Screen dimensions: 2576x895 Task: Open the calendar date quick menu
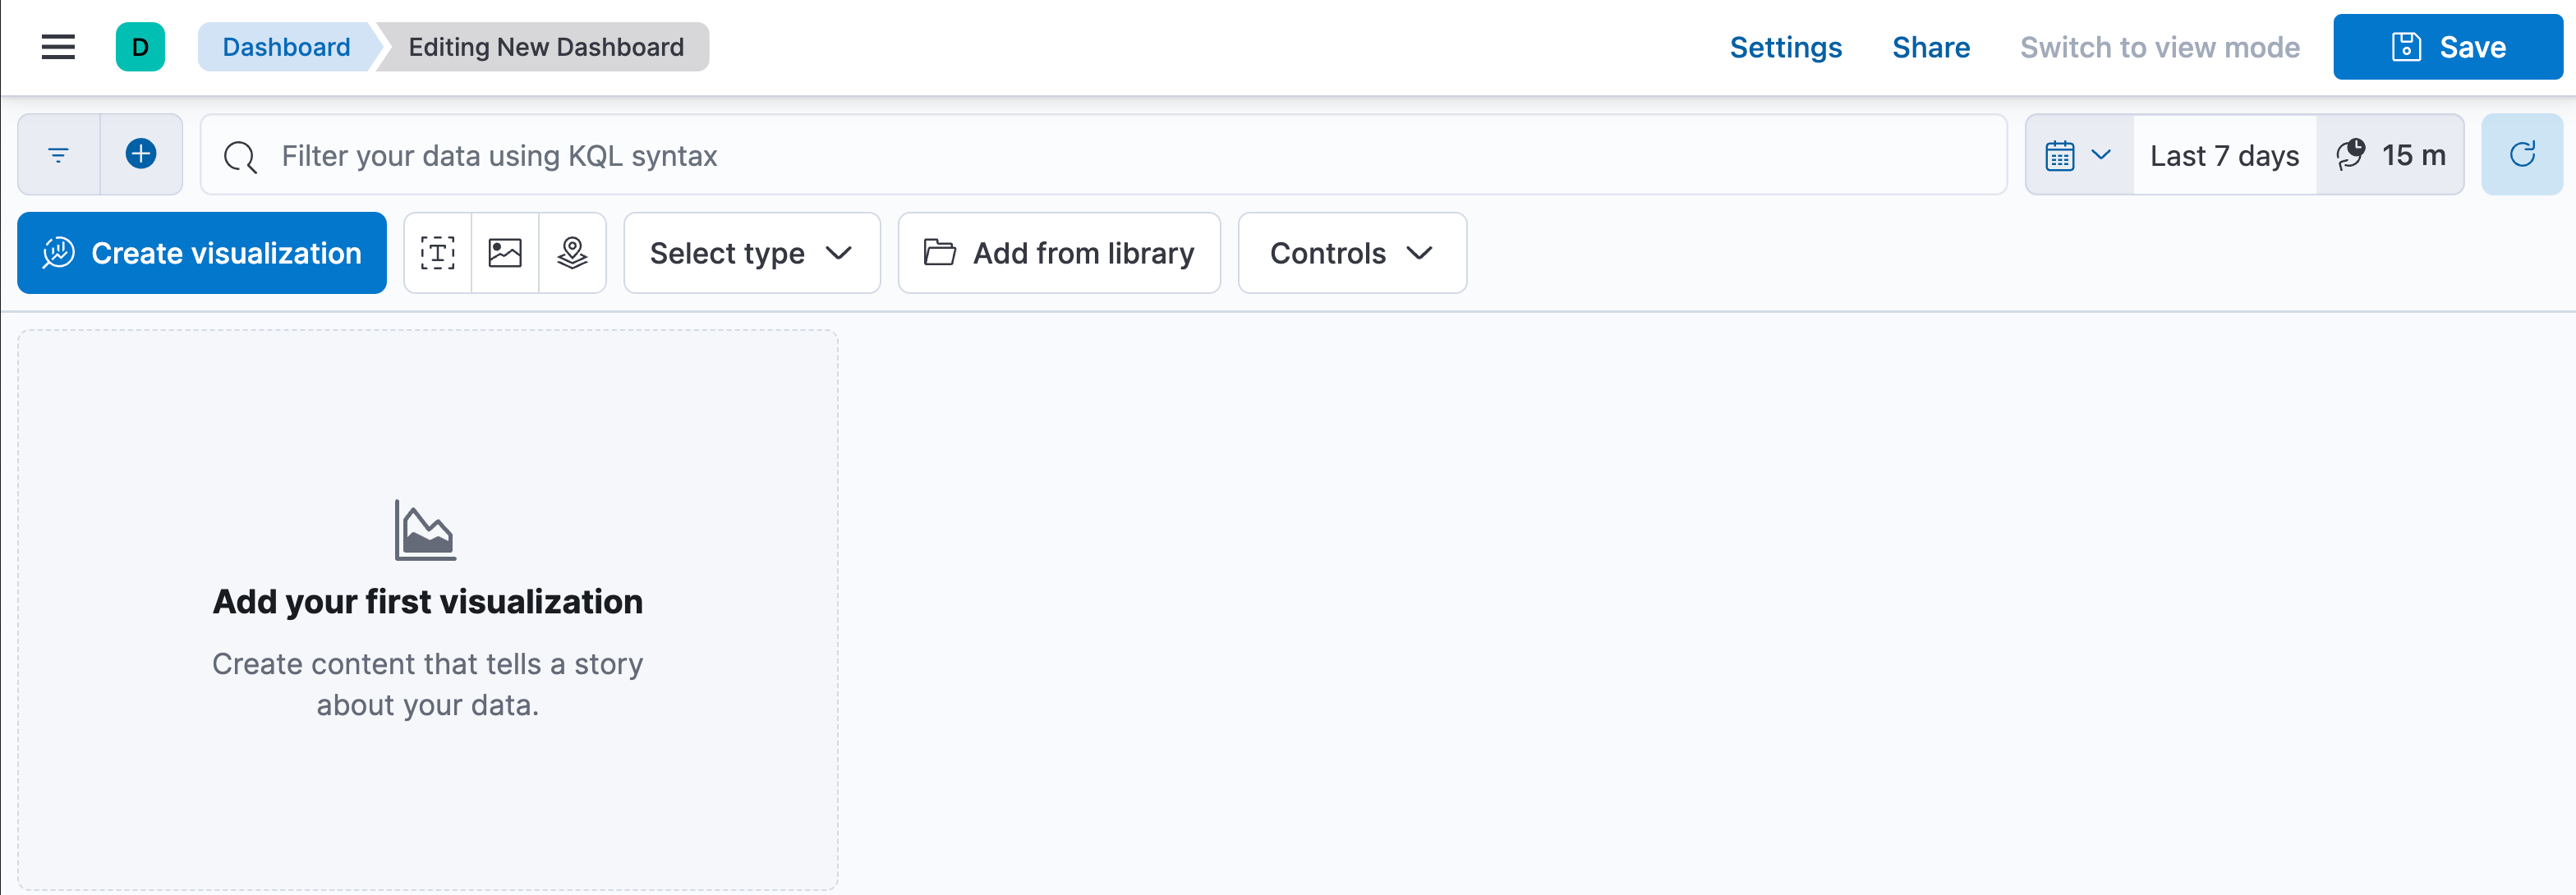coord(2079,155)
